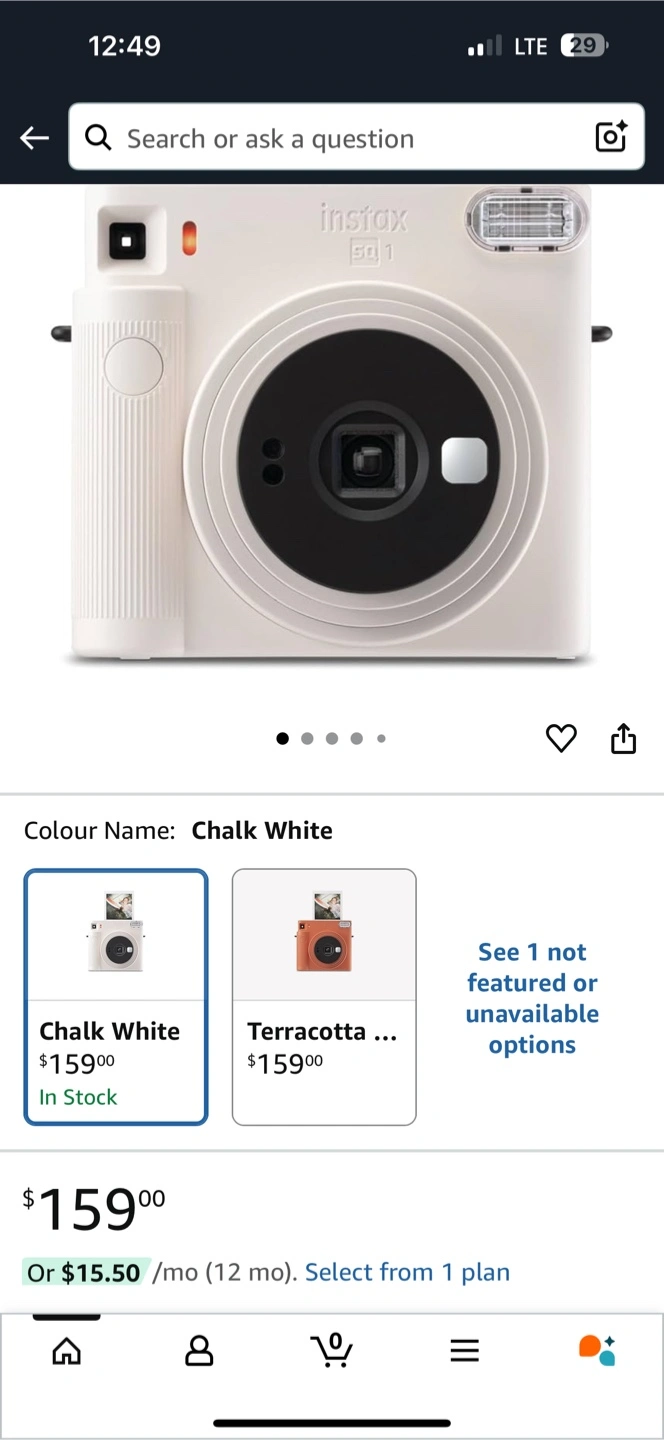664x1440 pixels.
Task: Jump to fourth image carousel dot
Action: coord(356,739)
